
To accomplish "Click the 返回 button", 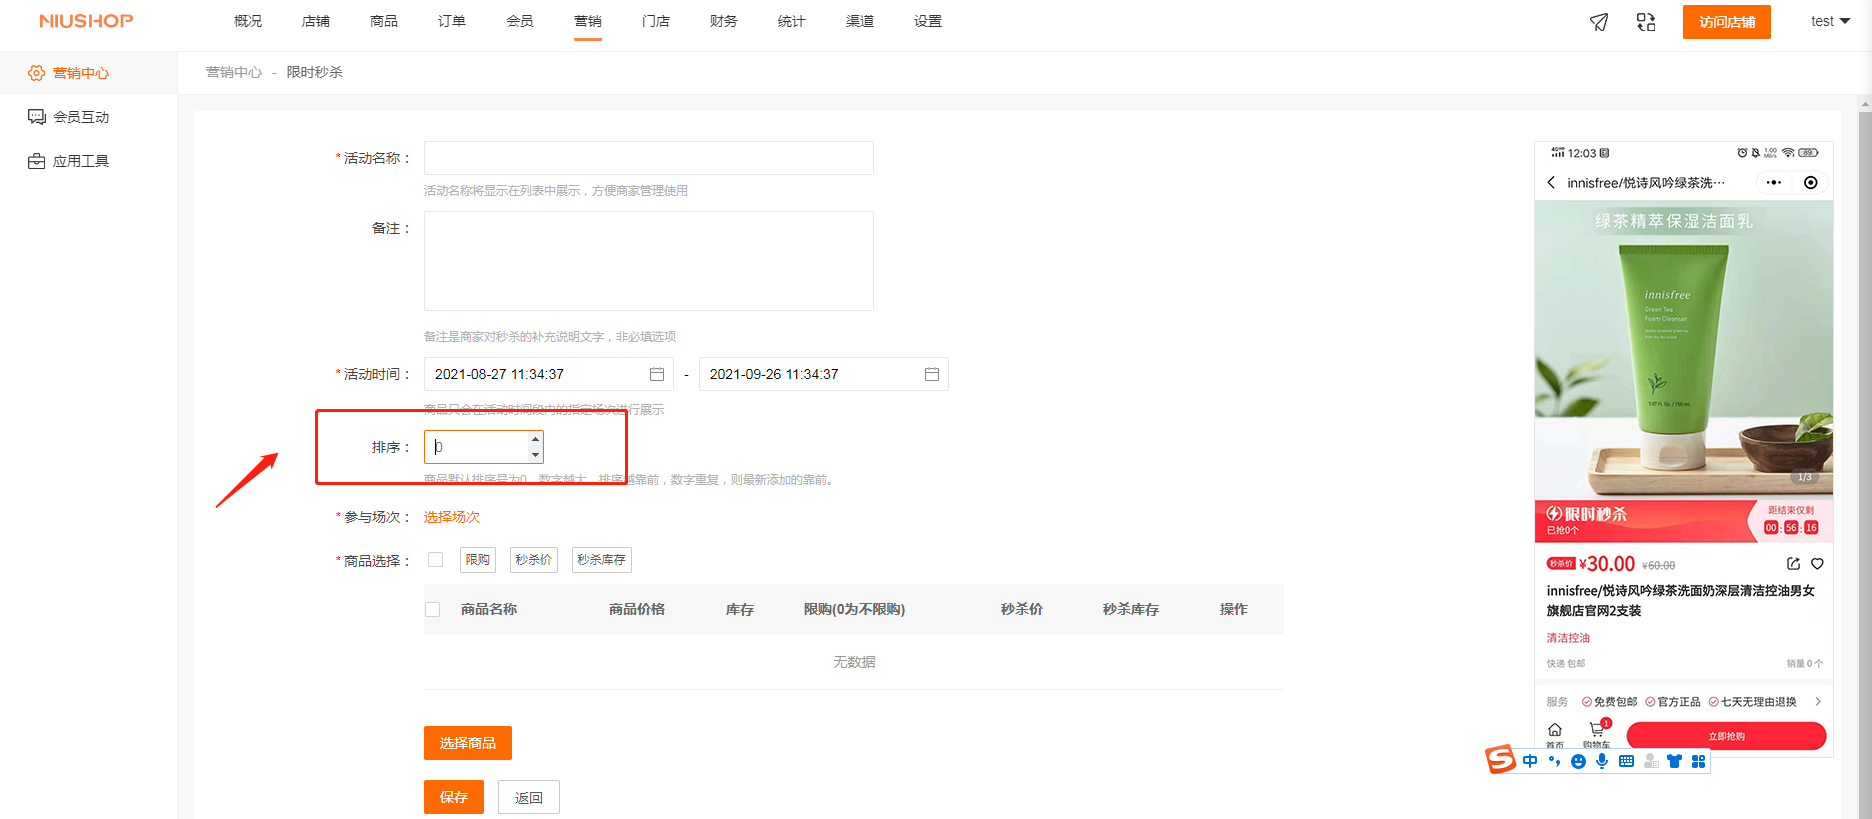I will [x=529, y=797].
